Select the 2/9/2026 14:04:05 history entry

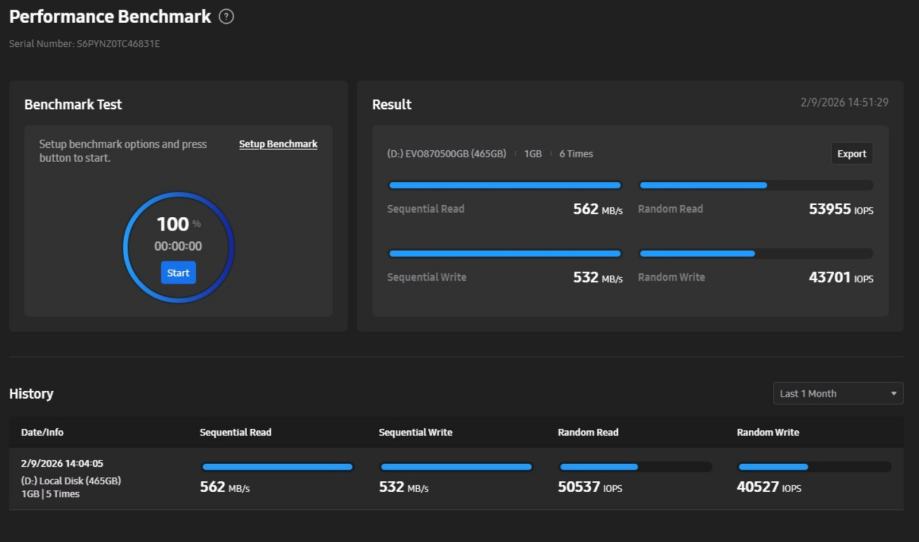tap(62, 464)
